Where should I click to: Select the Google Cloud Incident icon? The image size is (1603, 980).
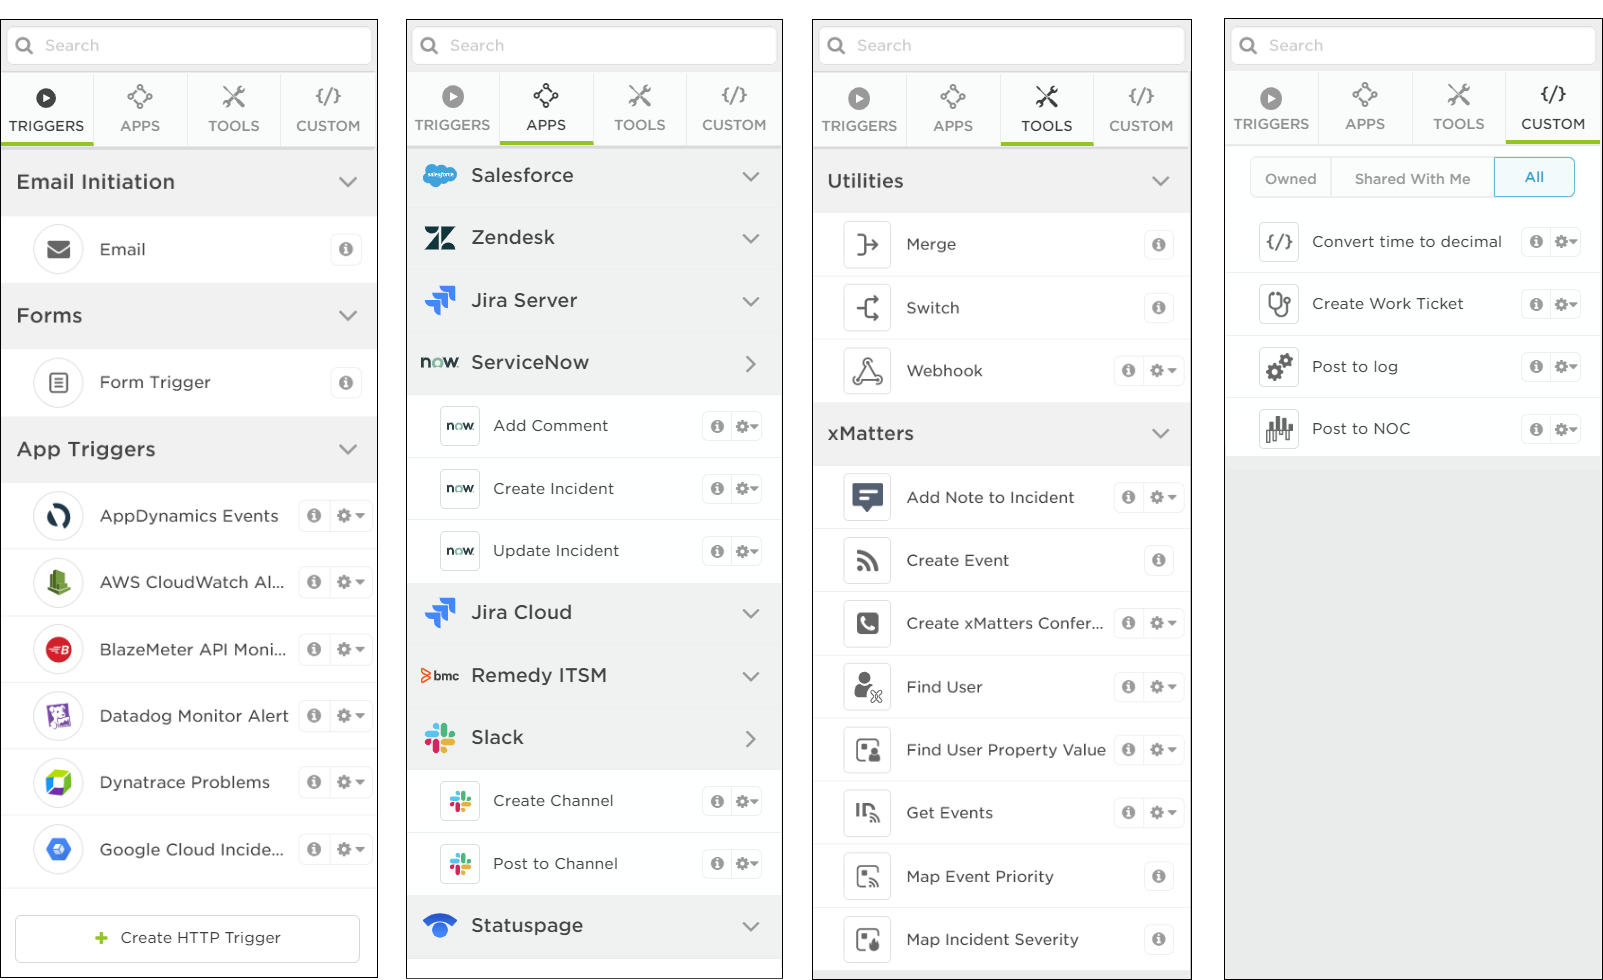pyautogui.click(x=58, y=849)
